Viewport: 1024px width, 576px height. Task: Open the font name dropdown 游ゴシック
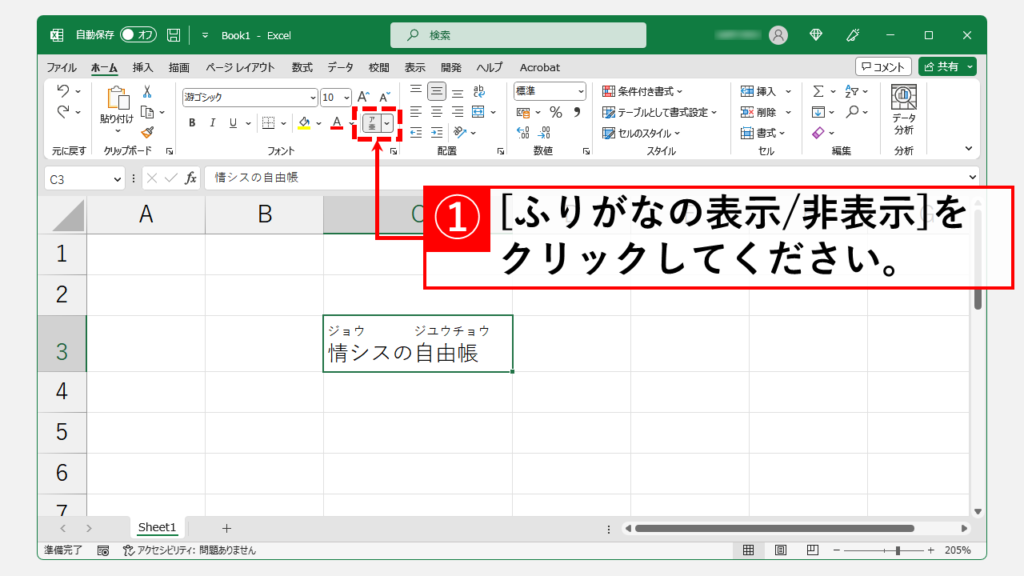[249, 97]
